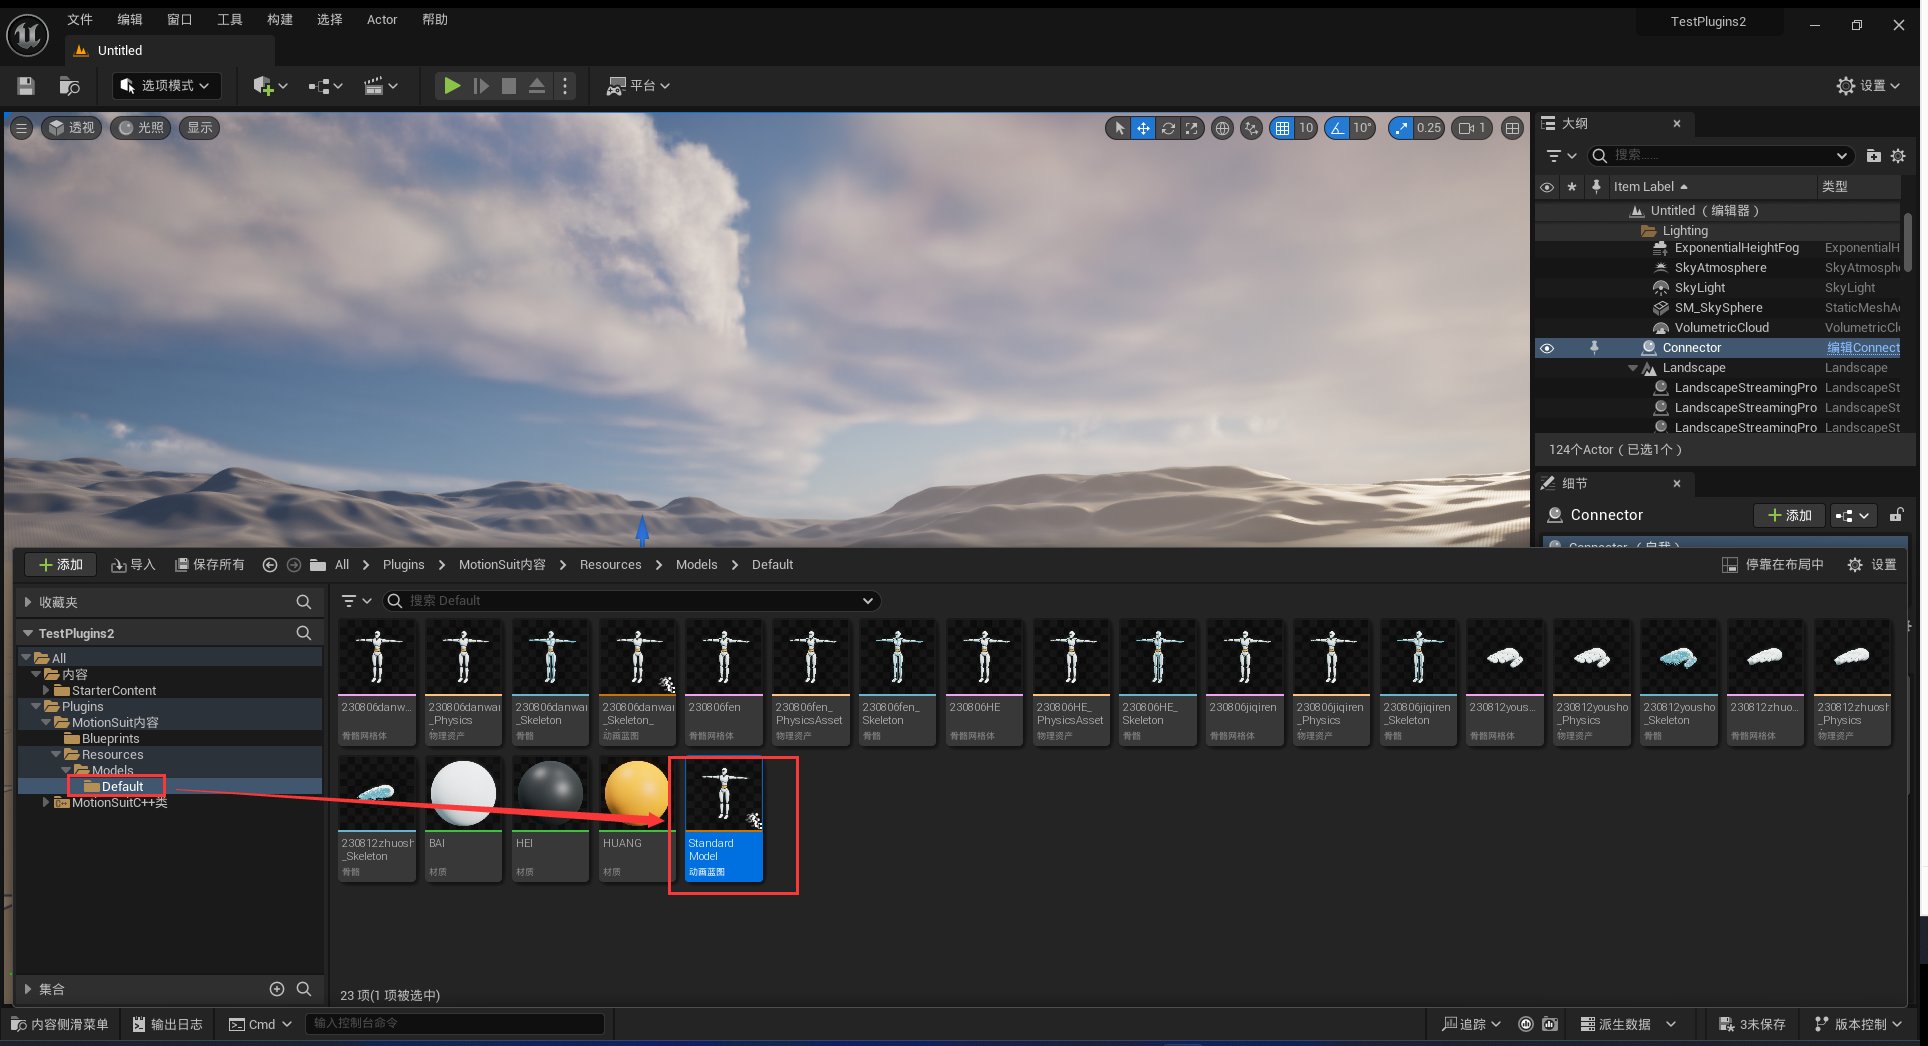Select the translate (move) tool in viewport

[1143, 128]
